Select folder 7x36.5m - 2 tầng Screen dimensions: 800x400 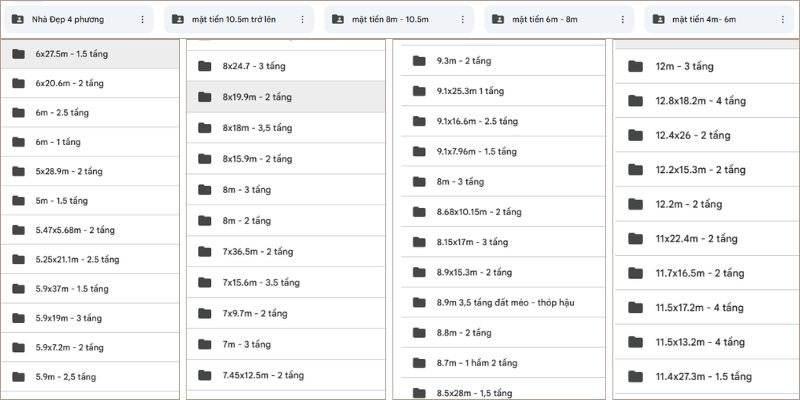(258, 251)
